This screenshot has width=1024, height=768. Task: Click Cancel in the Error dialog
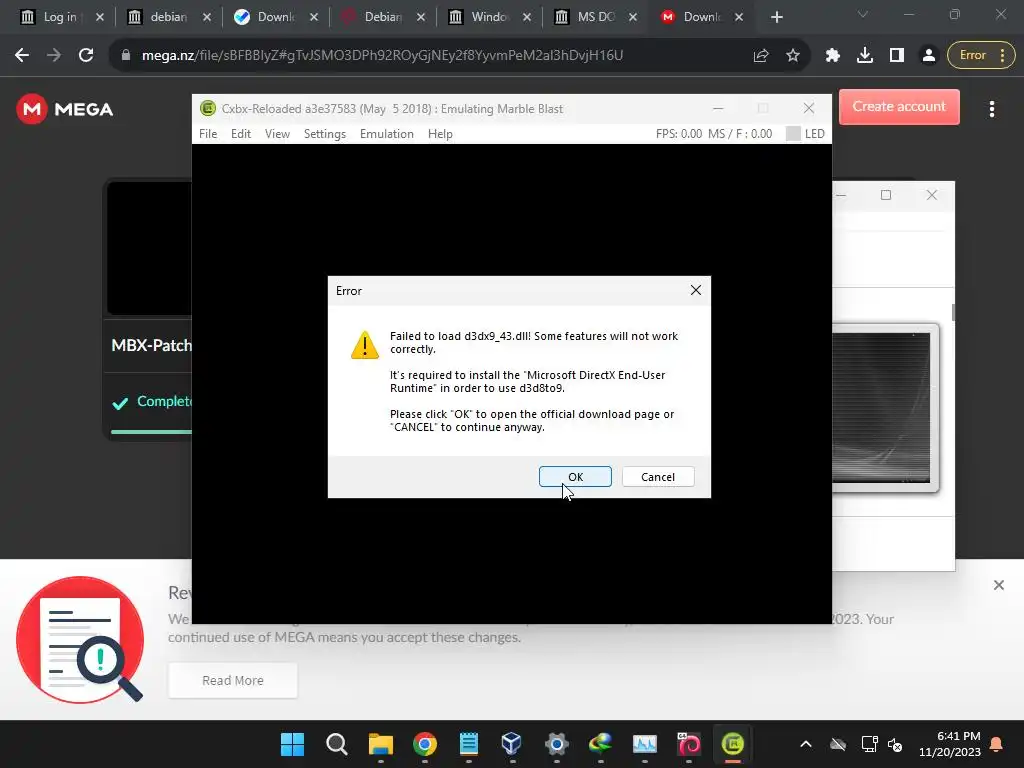pos(658,477)
